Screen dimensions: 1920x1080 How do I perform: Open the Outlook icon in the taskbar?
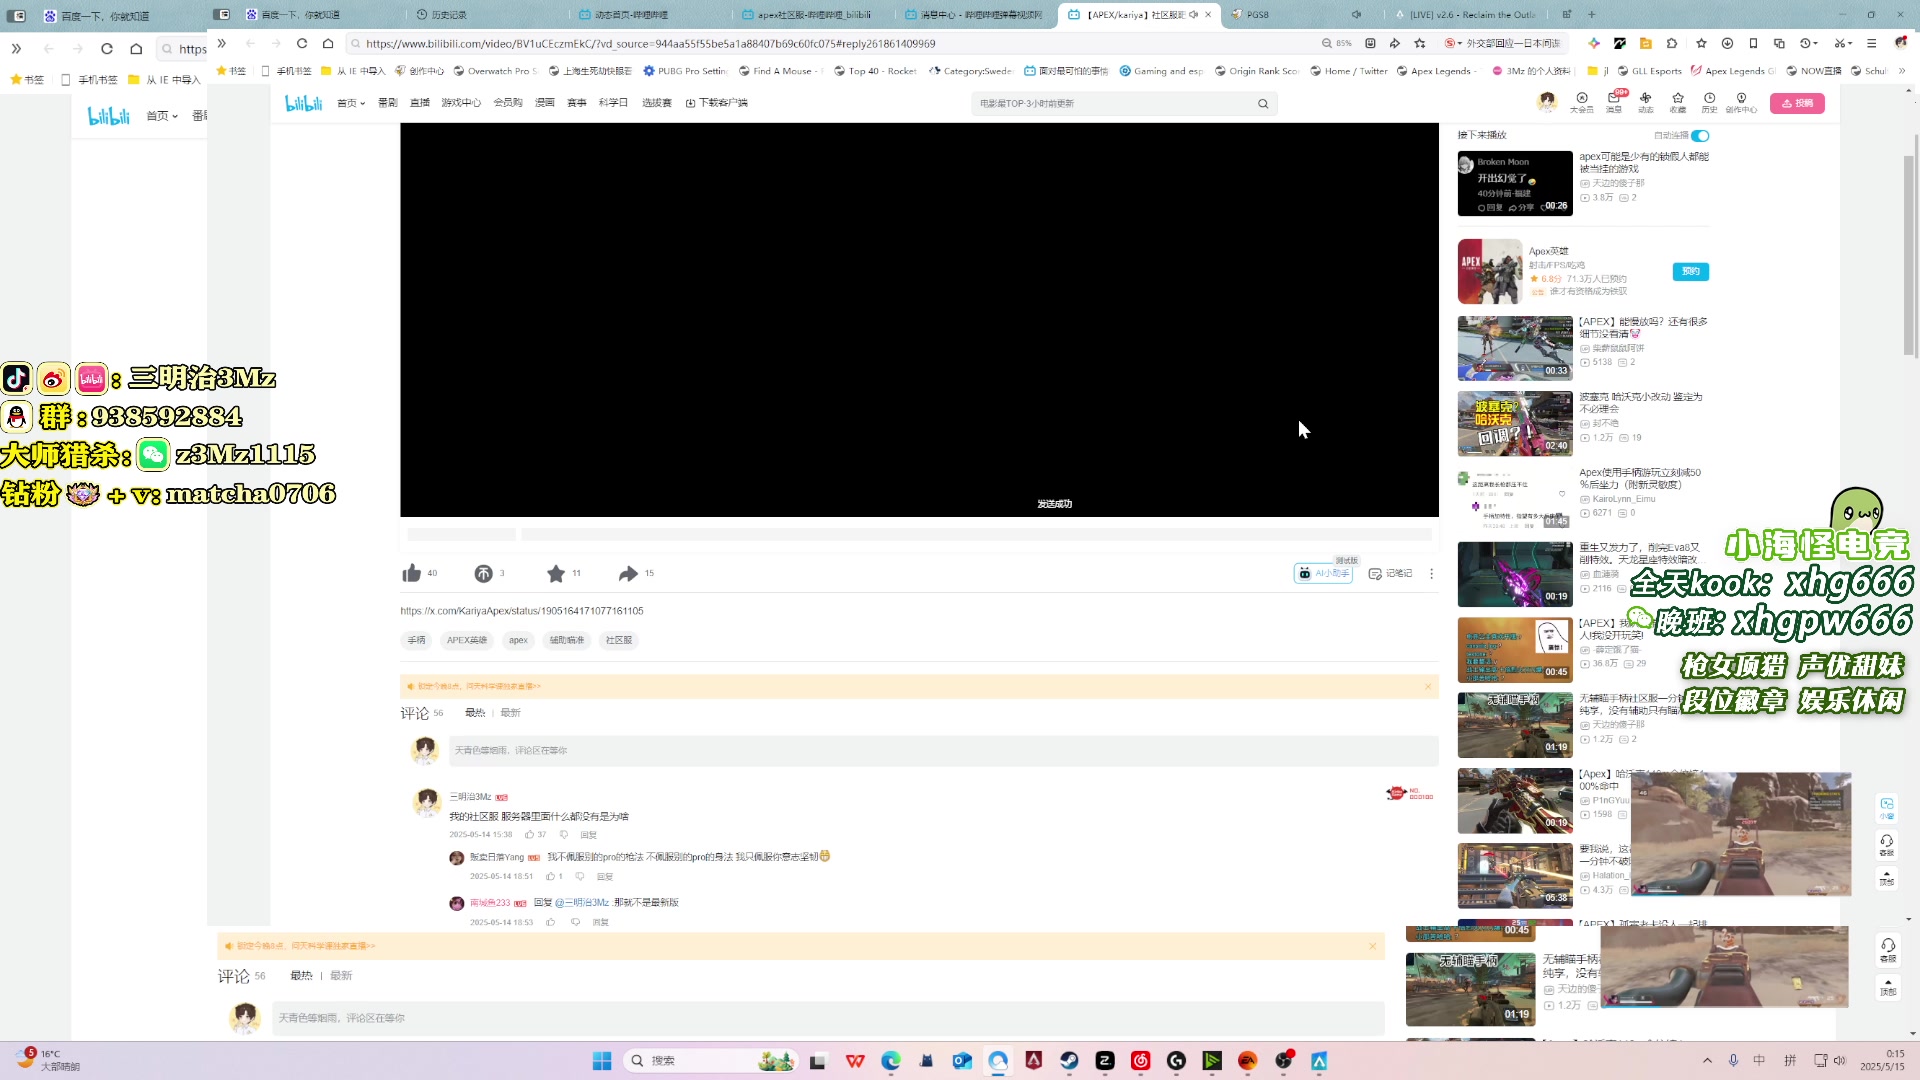[x=962, y=1061]
